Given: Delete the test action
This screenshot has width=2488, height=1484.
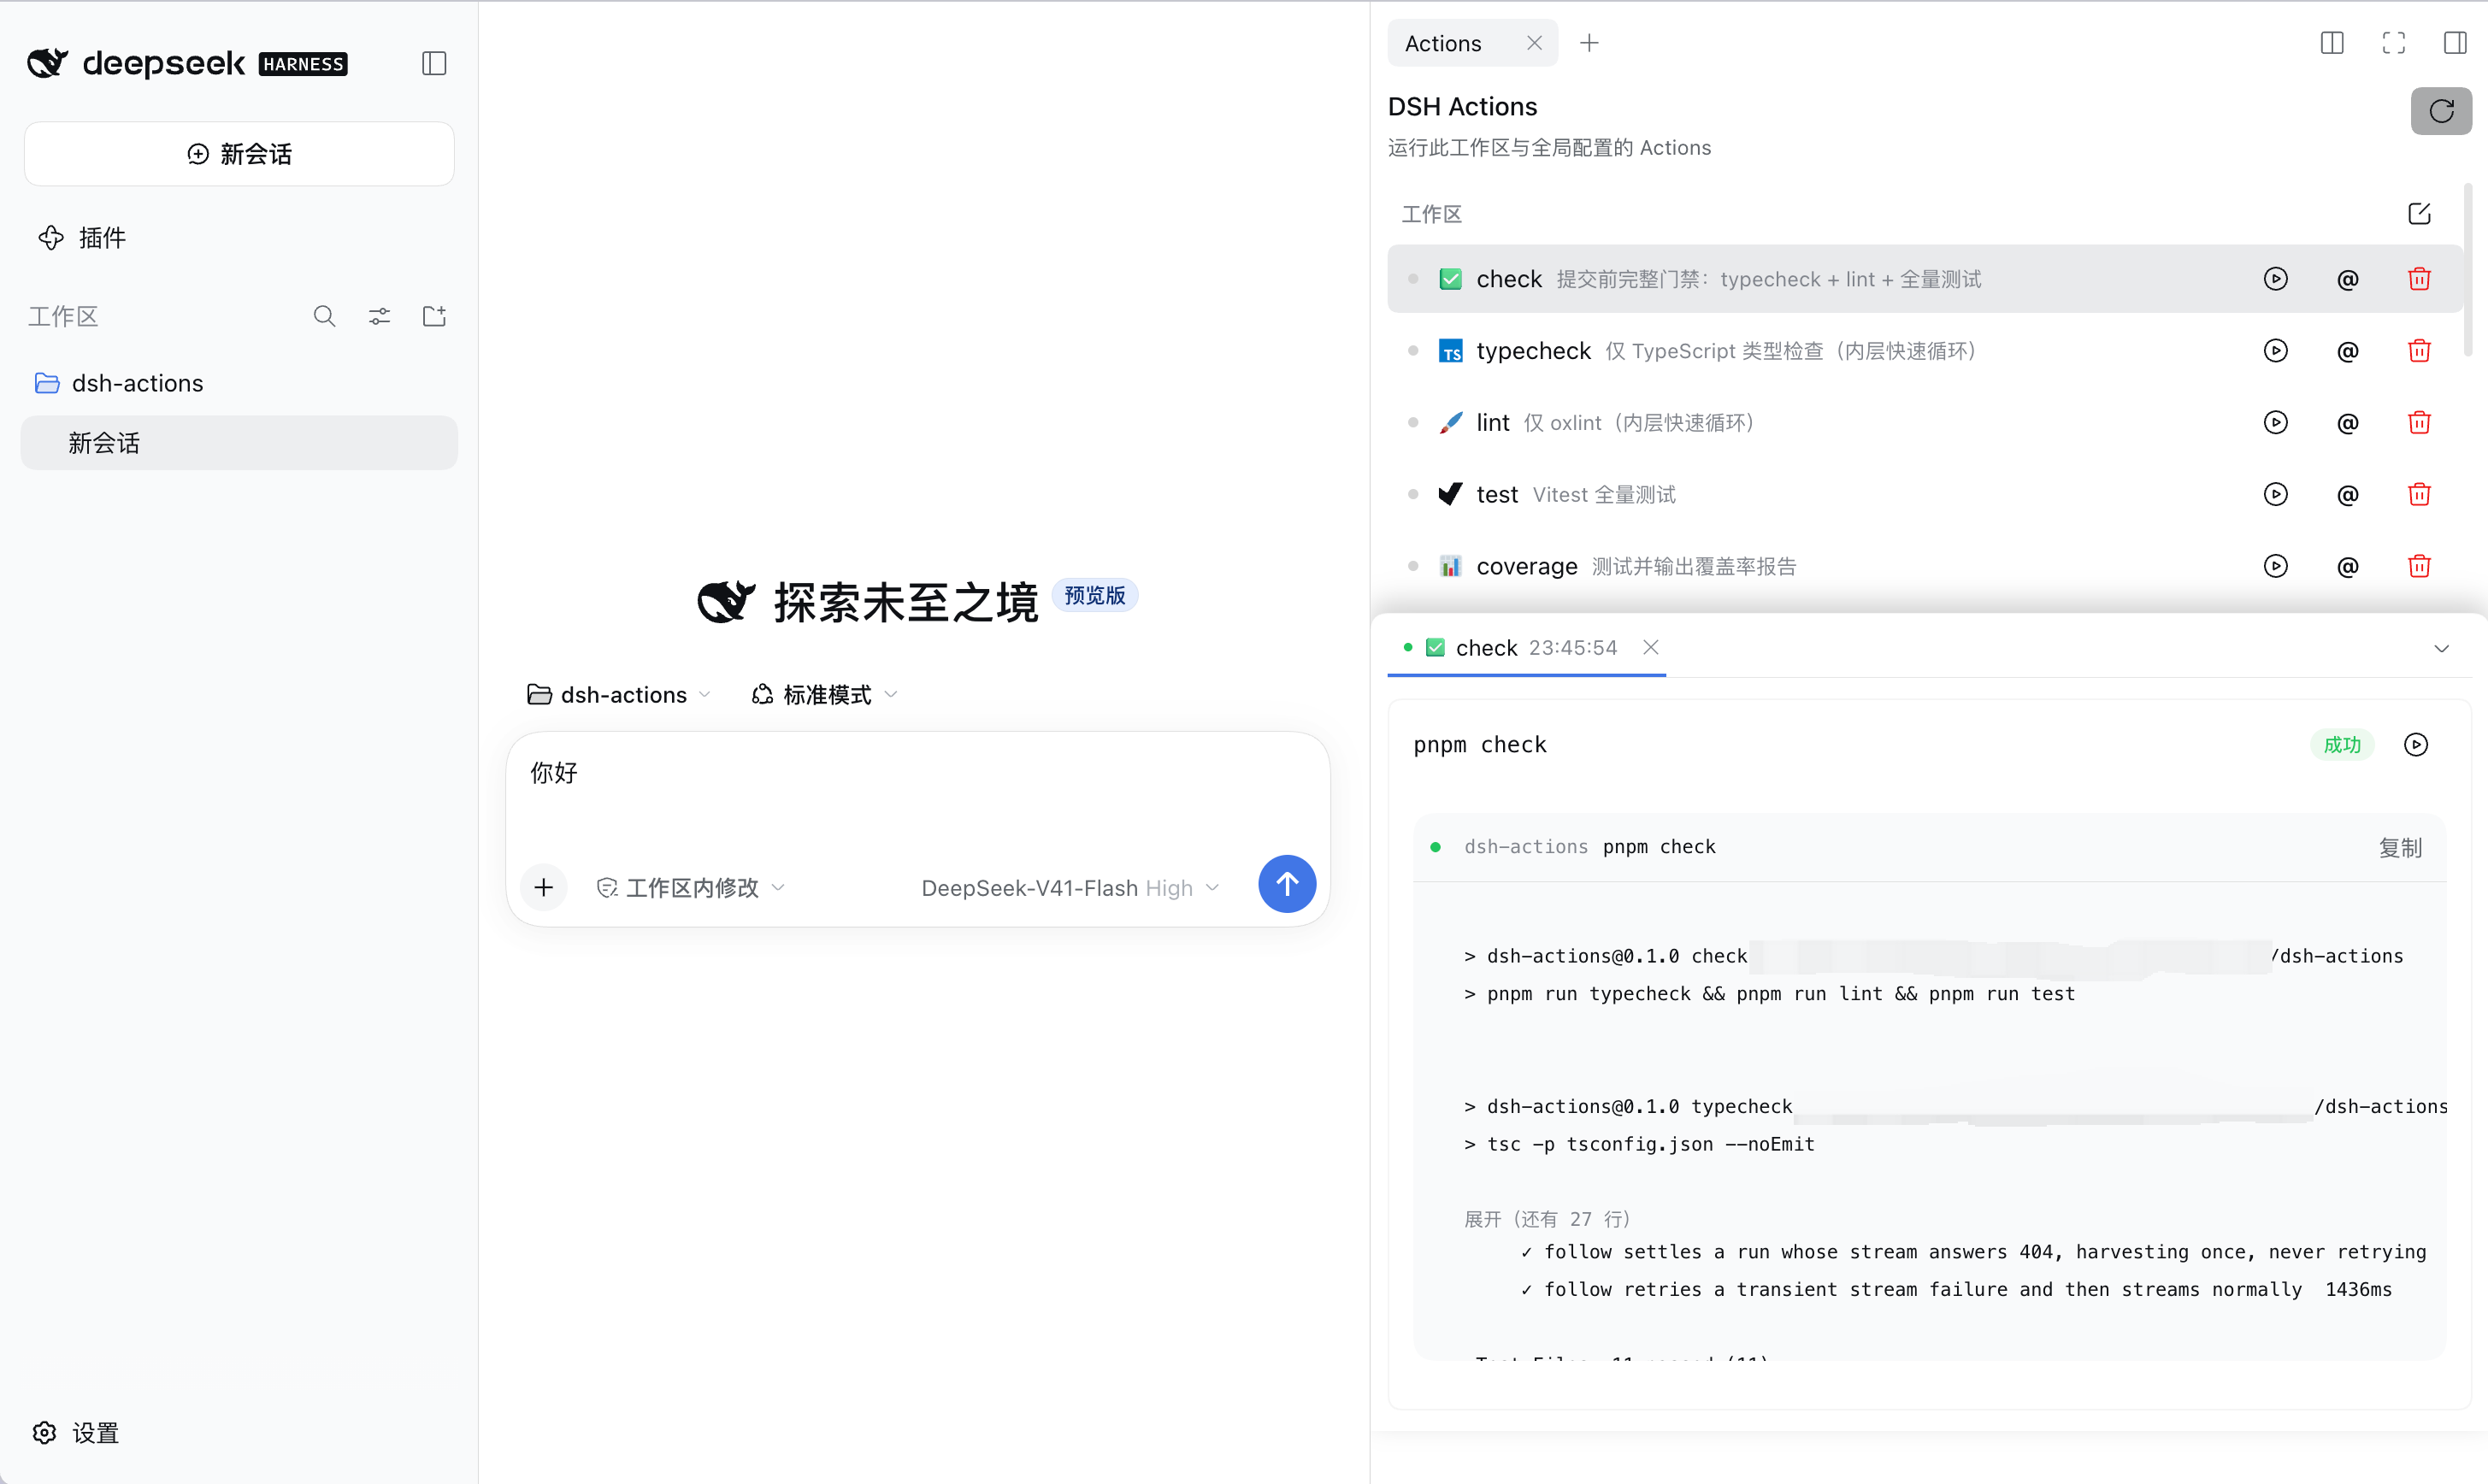Looking at the screenshot, I should point(2419,495).
